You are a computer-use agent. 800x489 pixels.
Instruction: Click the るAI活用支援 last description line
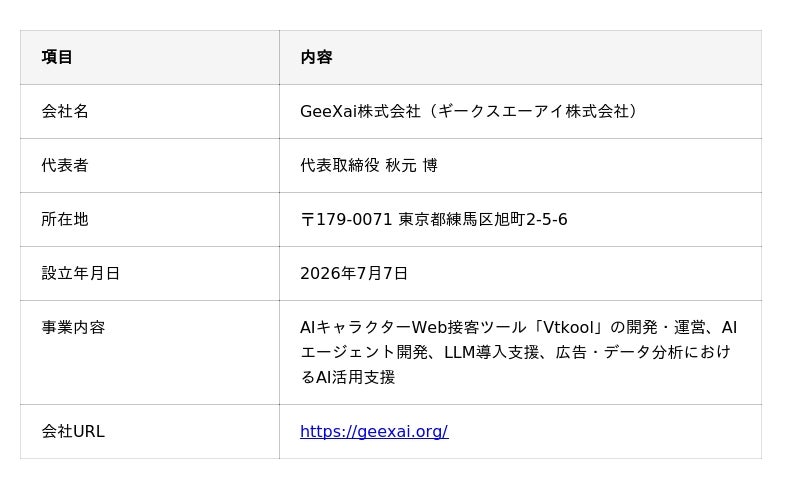click(347, 377)
